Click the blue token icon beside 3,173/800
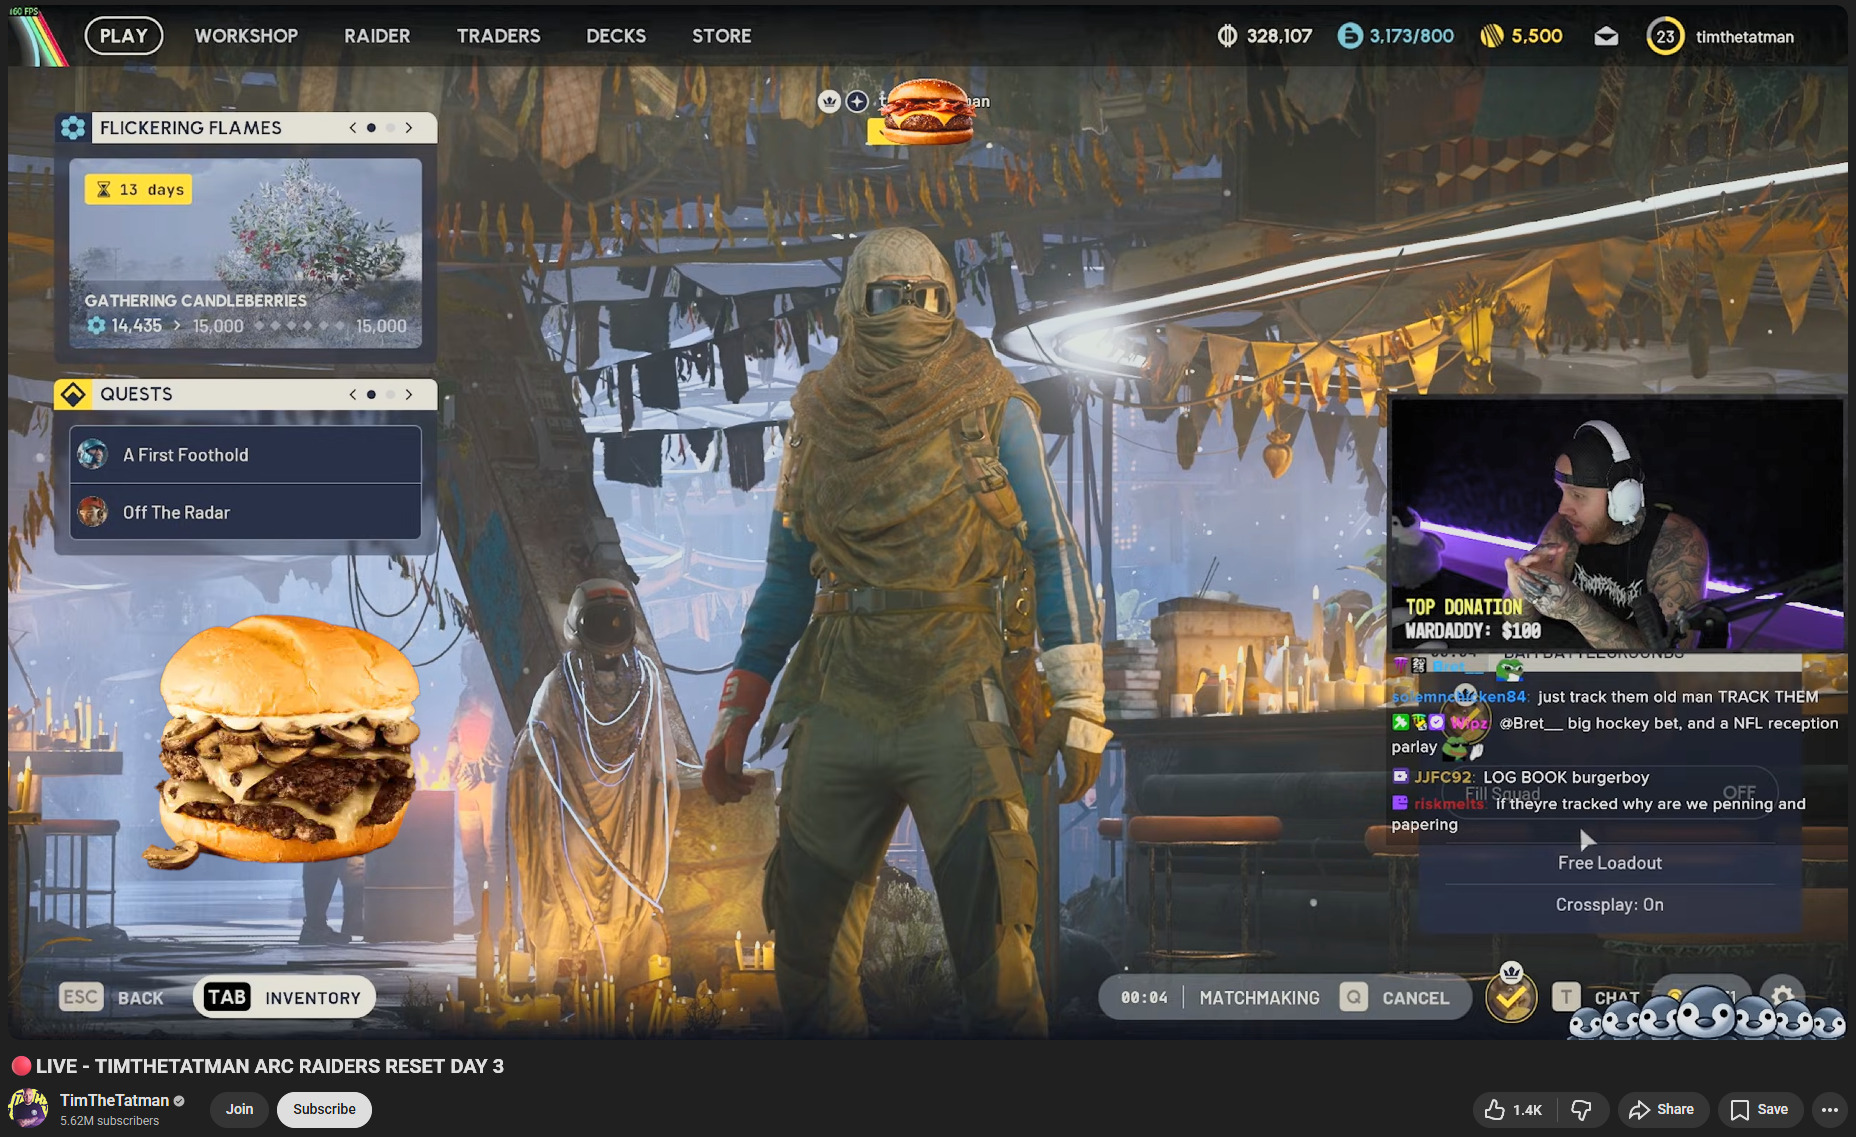The width and height of the screenshot is (1856, 1137). point(1350,36)
